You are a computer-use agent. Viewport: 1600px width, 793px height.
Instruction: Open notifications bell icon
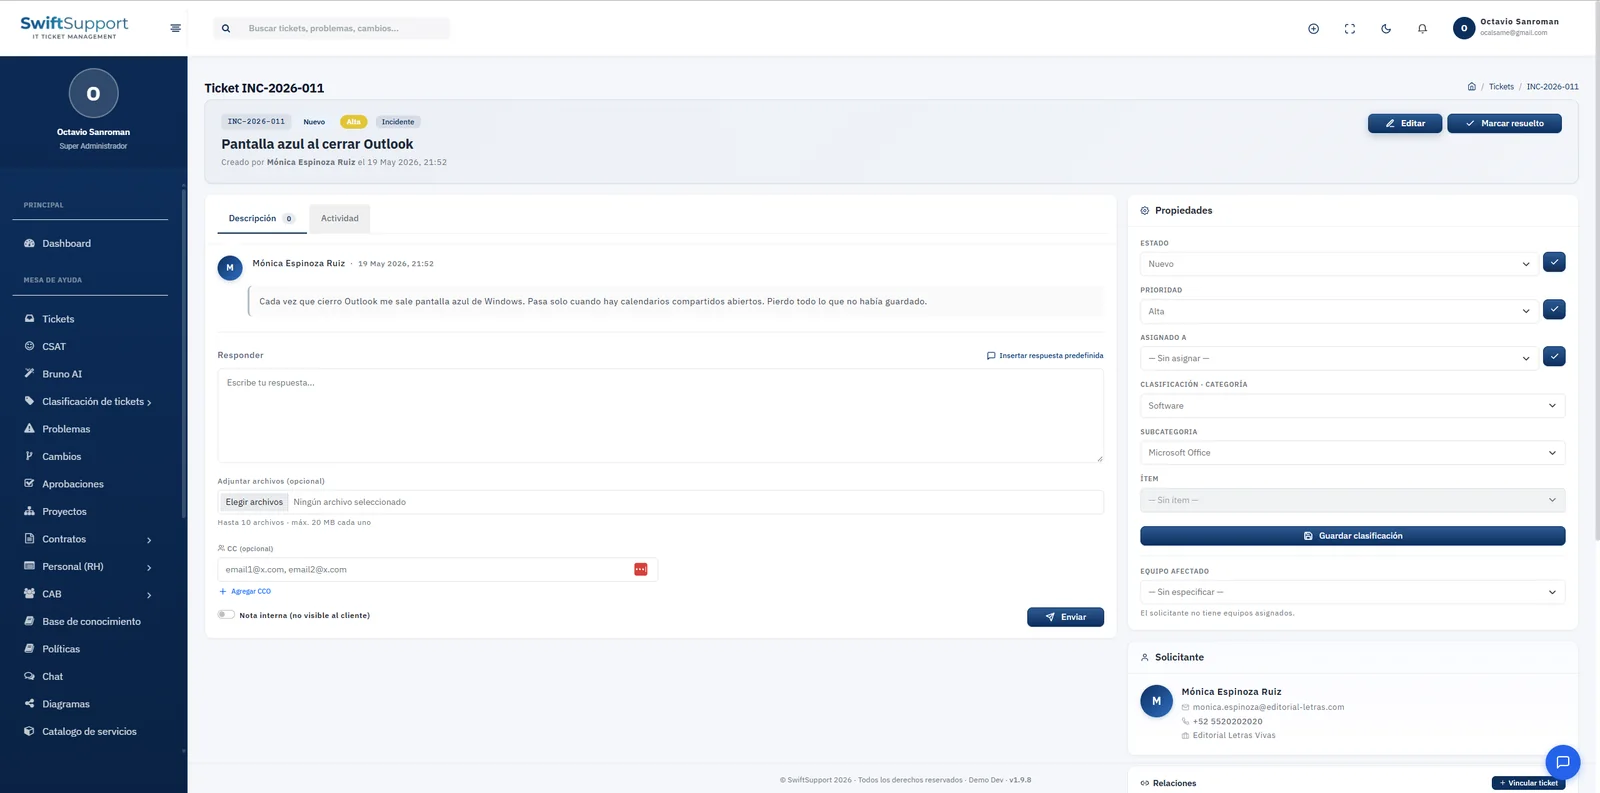(1422, 29)
